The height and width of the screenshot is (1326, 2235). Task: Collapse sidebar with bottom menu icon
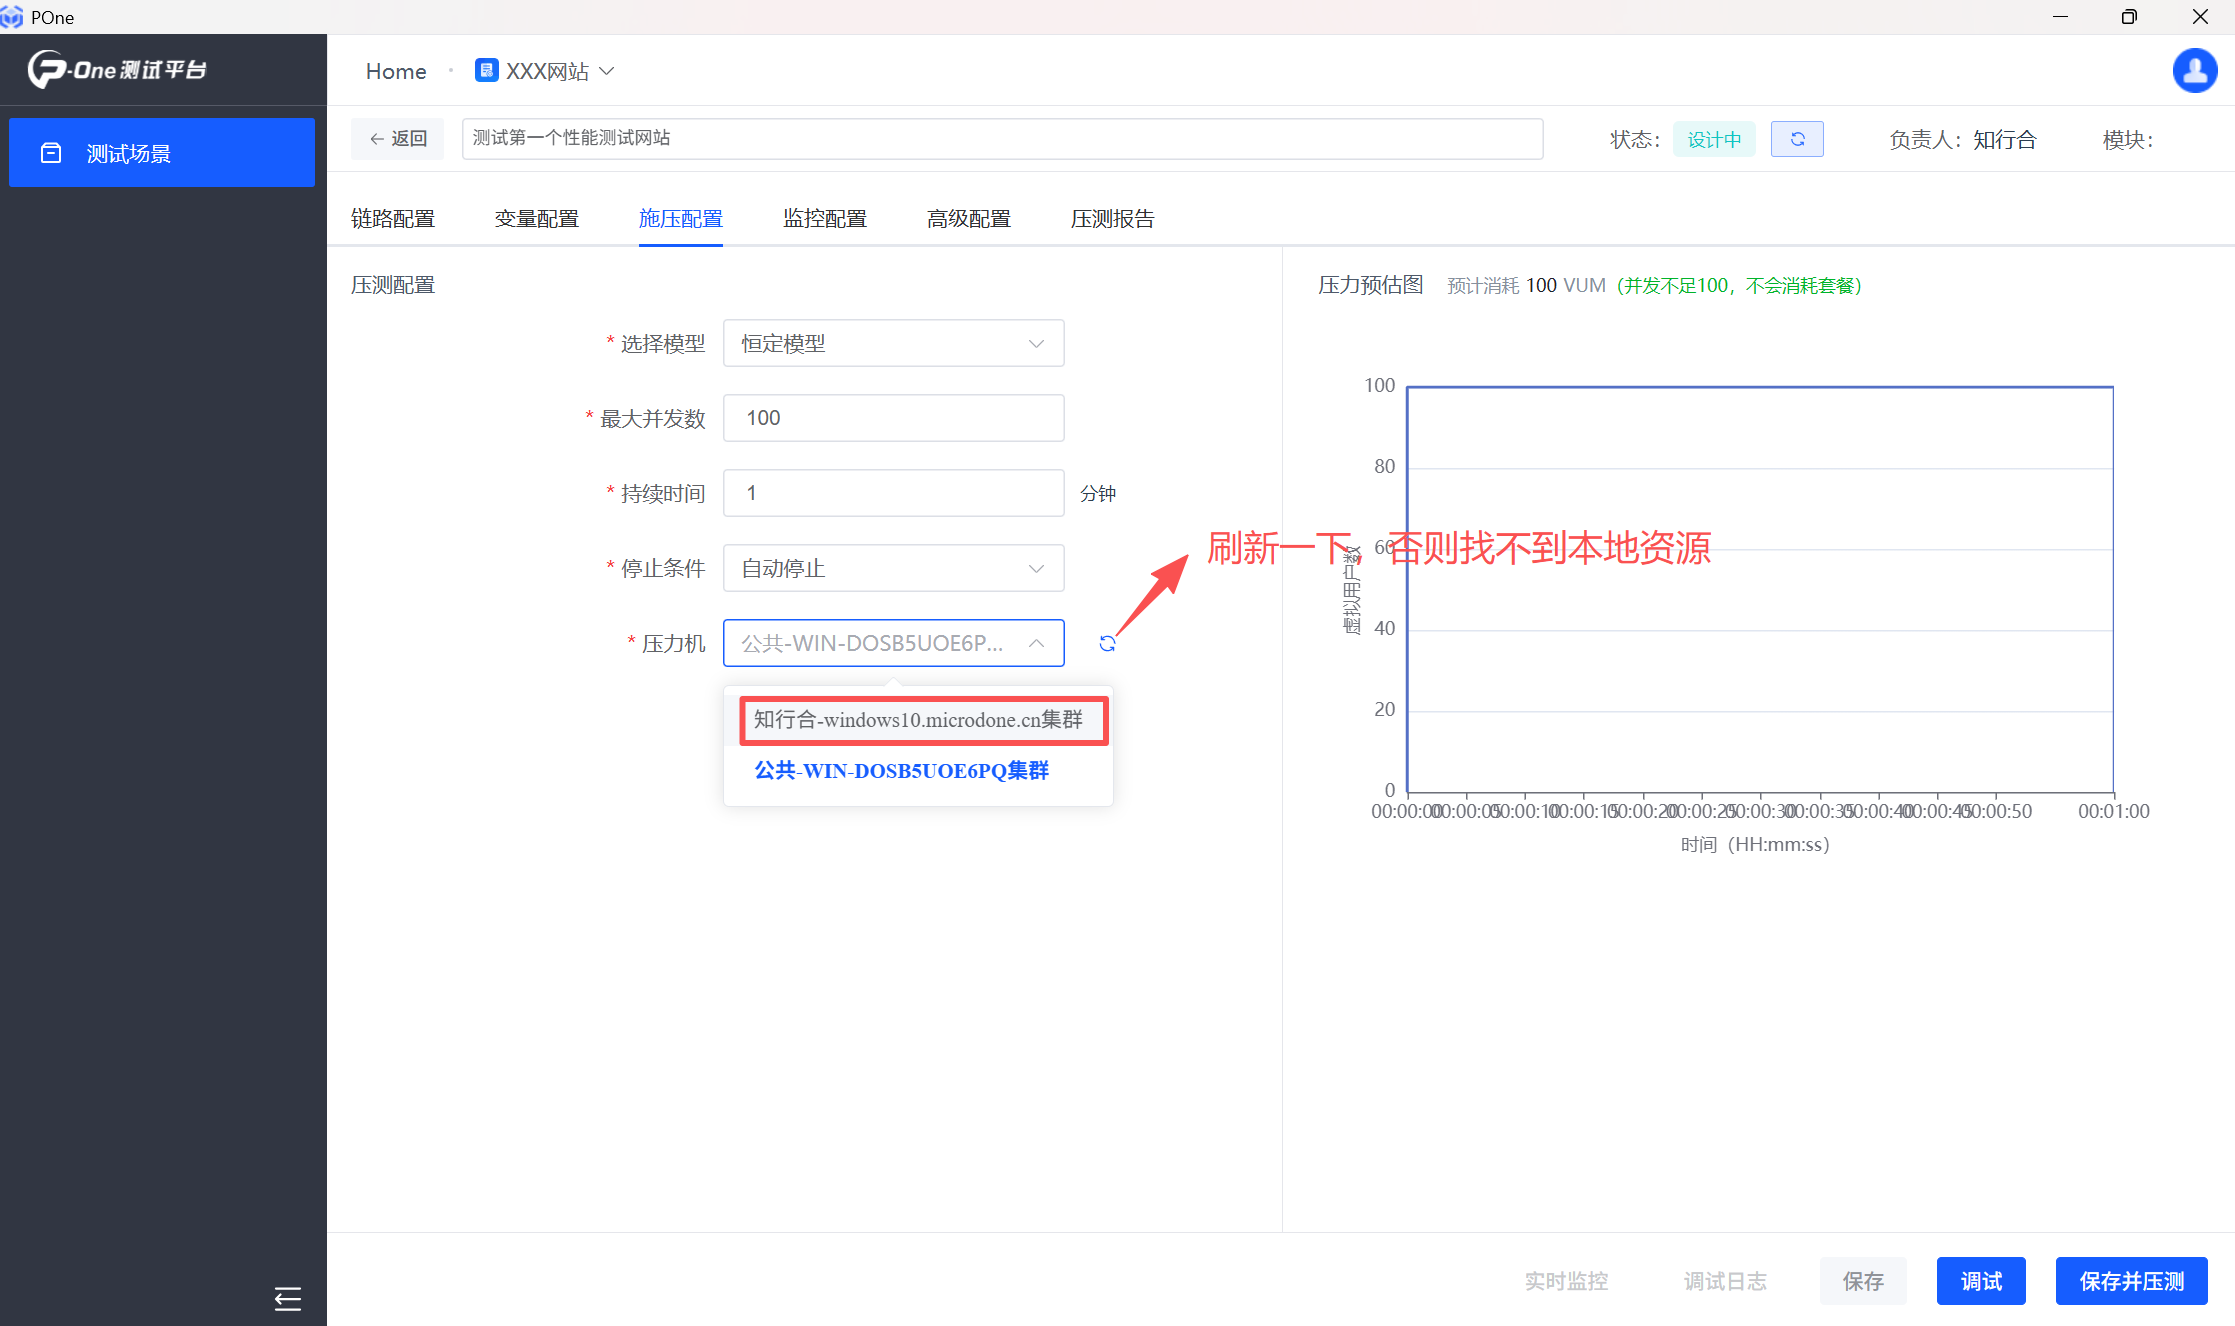click(x=287, y=1299)
